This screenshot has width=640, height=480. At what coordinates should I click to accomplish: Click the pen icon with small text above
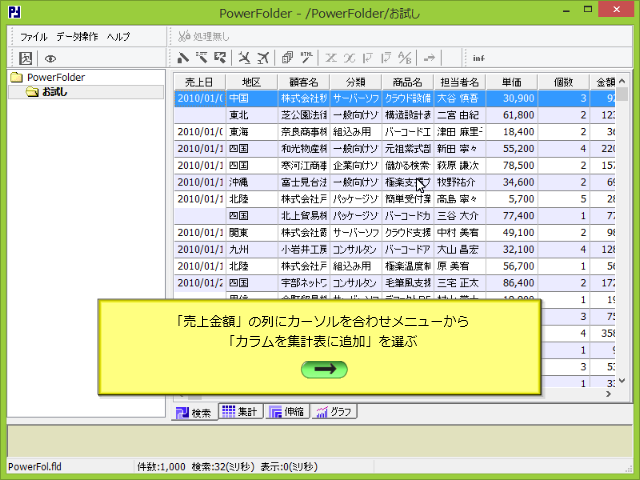coord(202,58)
